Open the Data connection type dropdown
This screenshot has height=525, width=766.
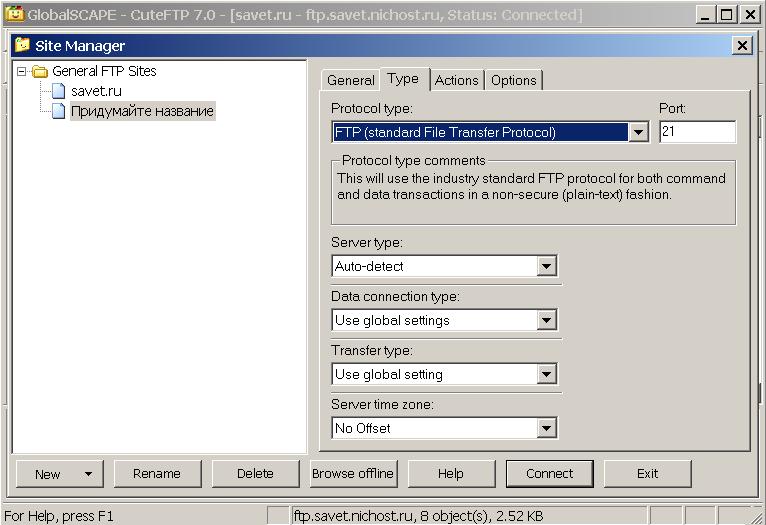pyautogui.click(x=546, y=320)
